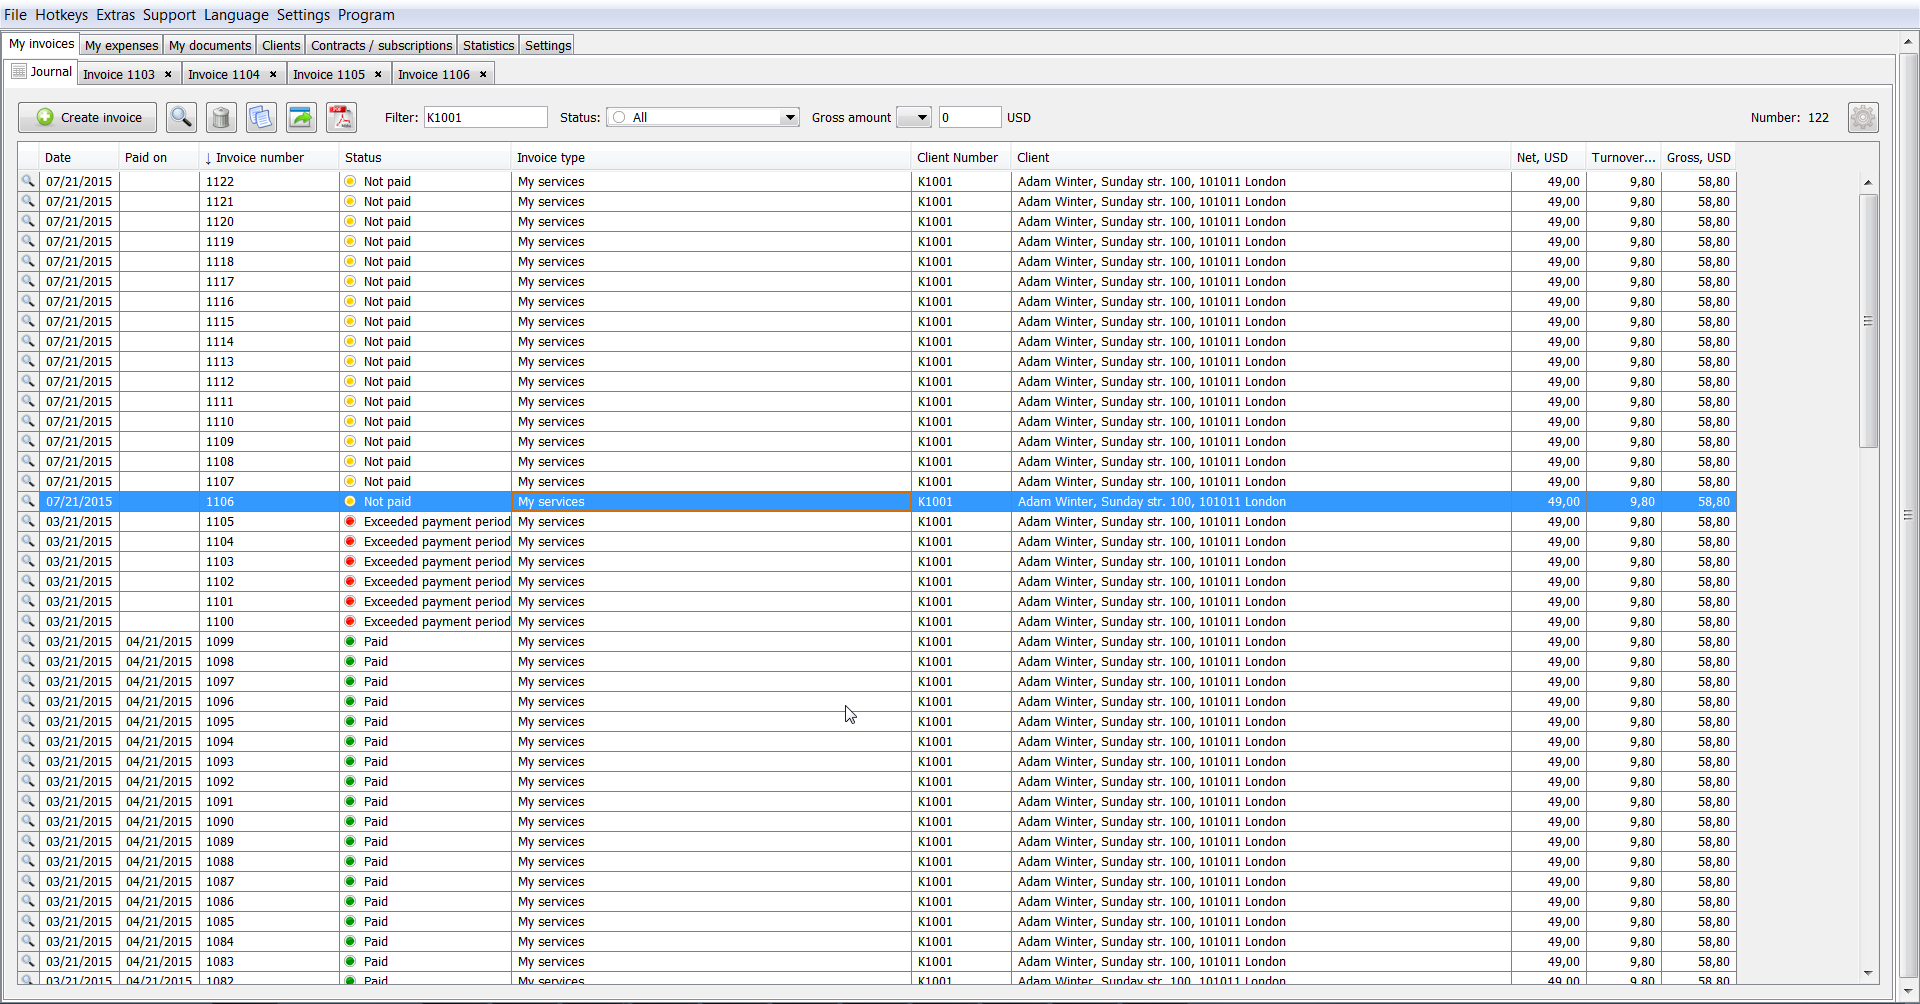Switch to the My expenses tab
Viewport: 1920px width, 1004px height.
click(121, 46)
